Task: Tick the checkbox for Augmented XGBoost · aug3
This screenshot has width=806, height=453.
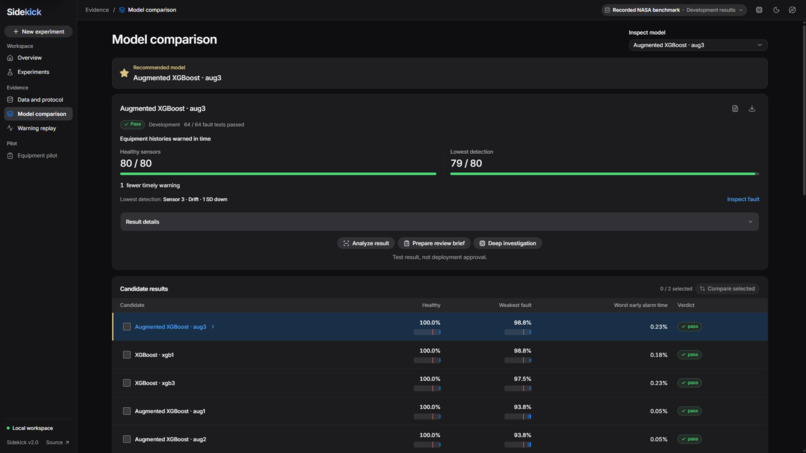Action: 126,327
